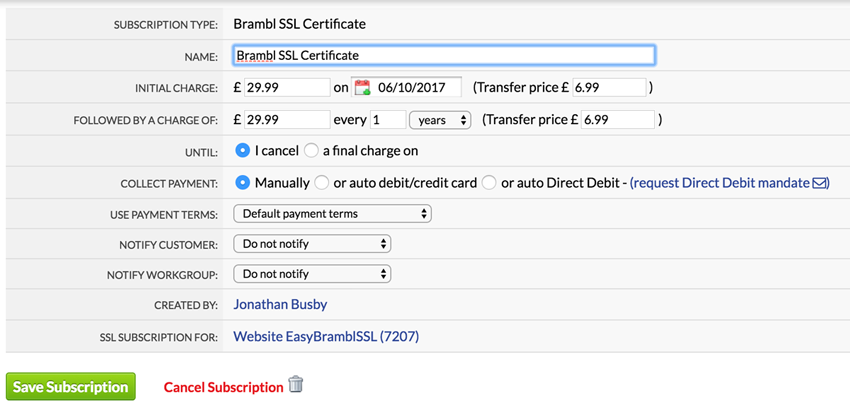Click the 'NAME:' label
The width and height of the screenshot is (850, 404).
[x=203, y=57]
